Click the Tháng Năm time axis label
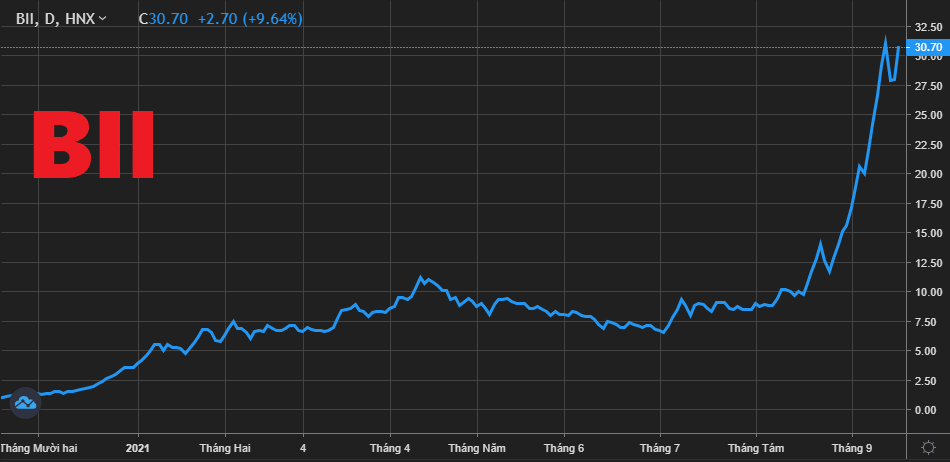 (x=477, y=449)
